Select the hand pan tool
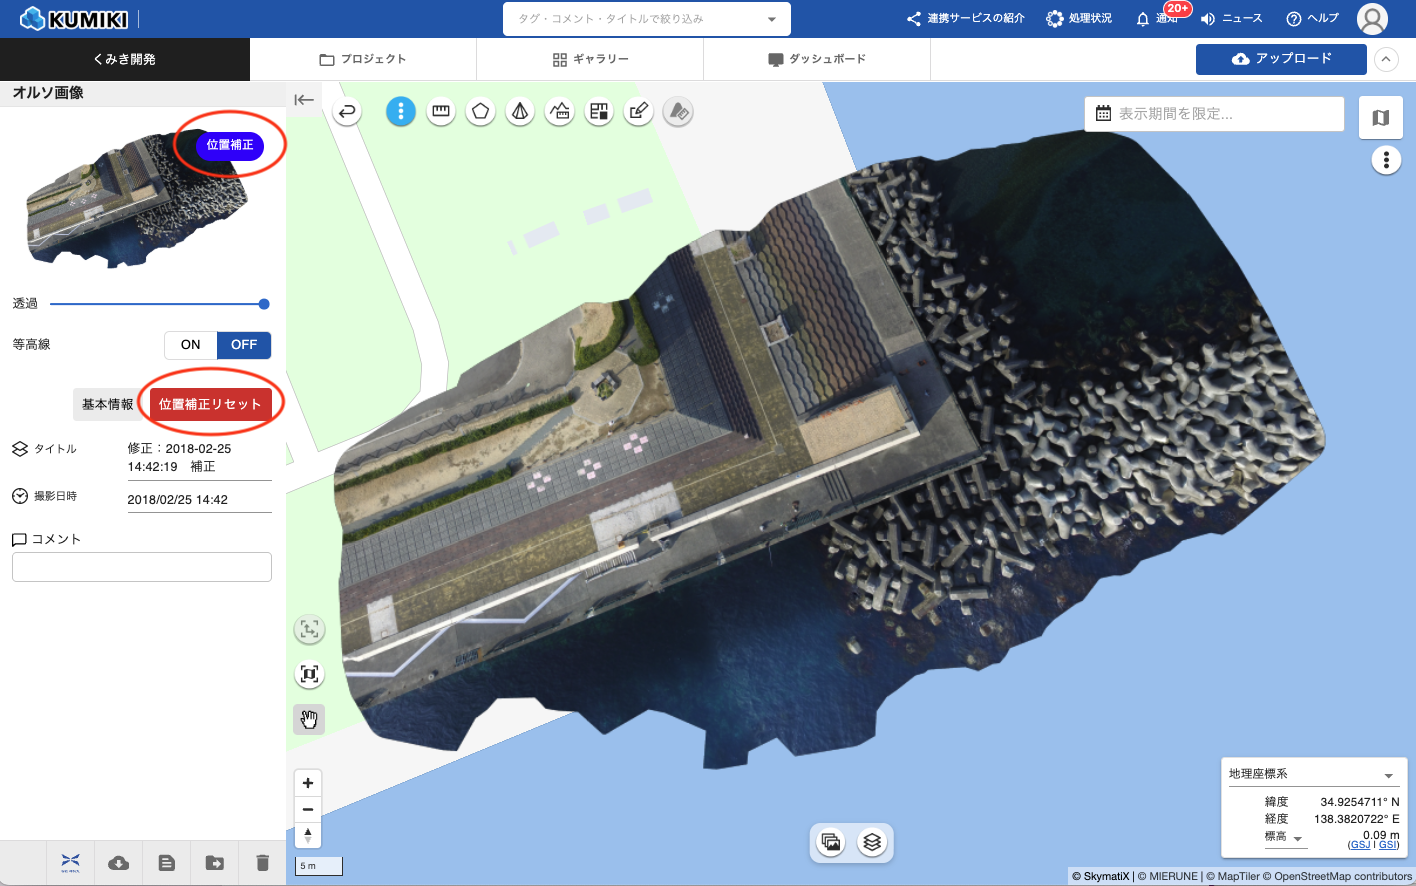This screenshot has width=1416, height=886. pyautogui.click(x=309, y=718)
